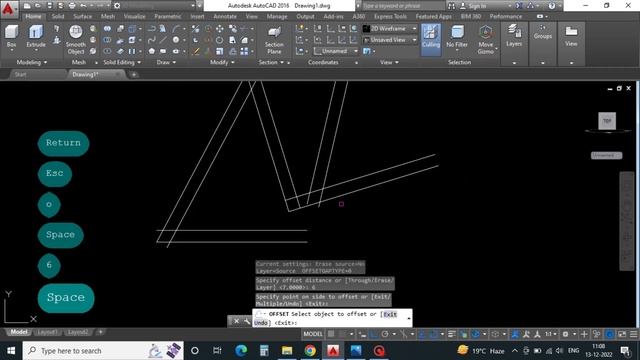Image resolution: width=640 pixels, height=360 pixels.
Task: Add a new layout with plus button
Action: [100, 332]
